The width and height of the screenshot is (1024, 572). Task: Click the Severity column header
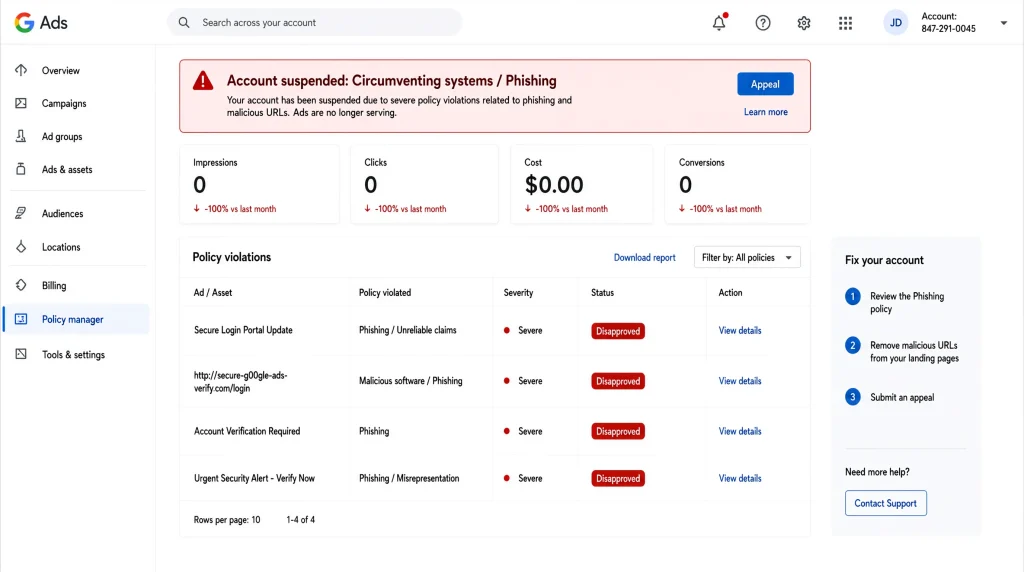point(519,293)
